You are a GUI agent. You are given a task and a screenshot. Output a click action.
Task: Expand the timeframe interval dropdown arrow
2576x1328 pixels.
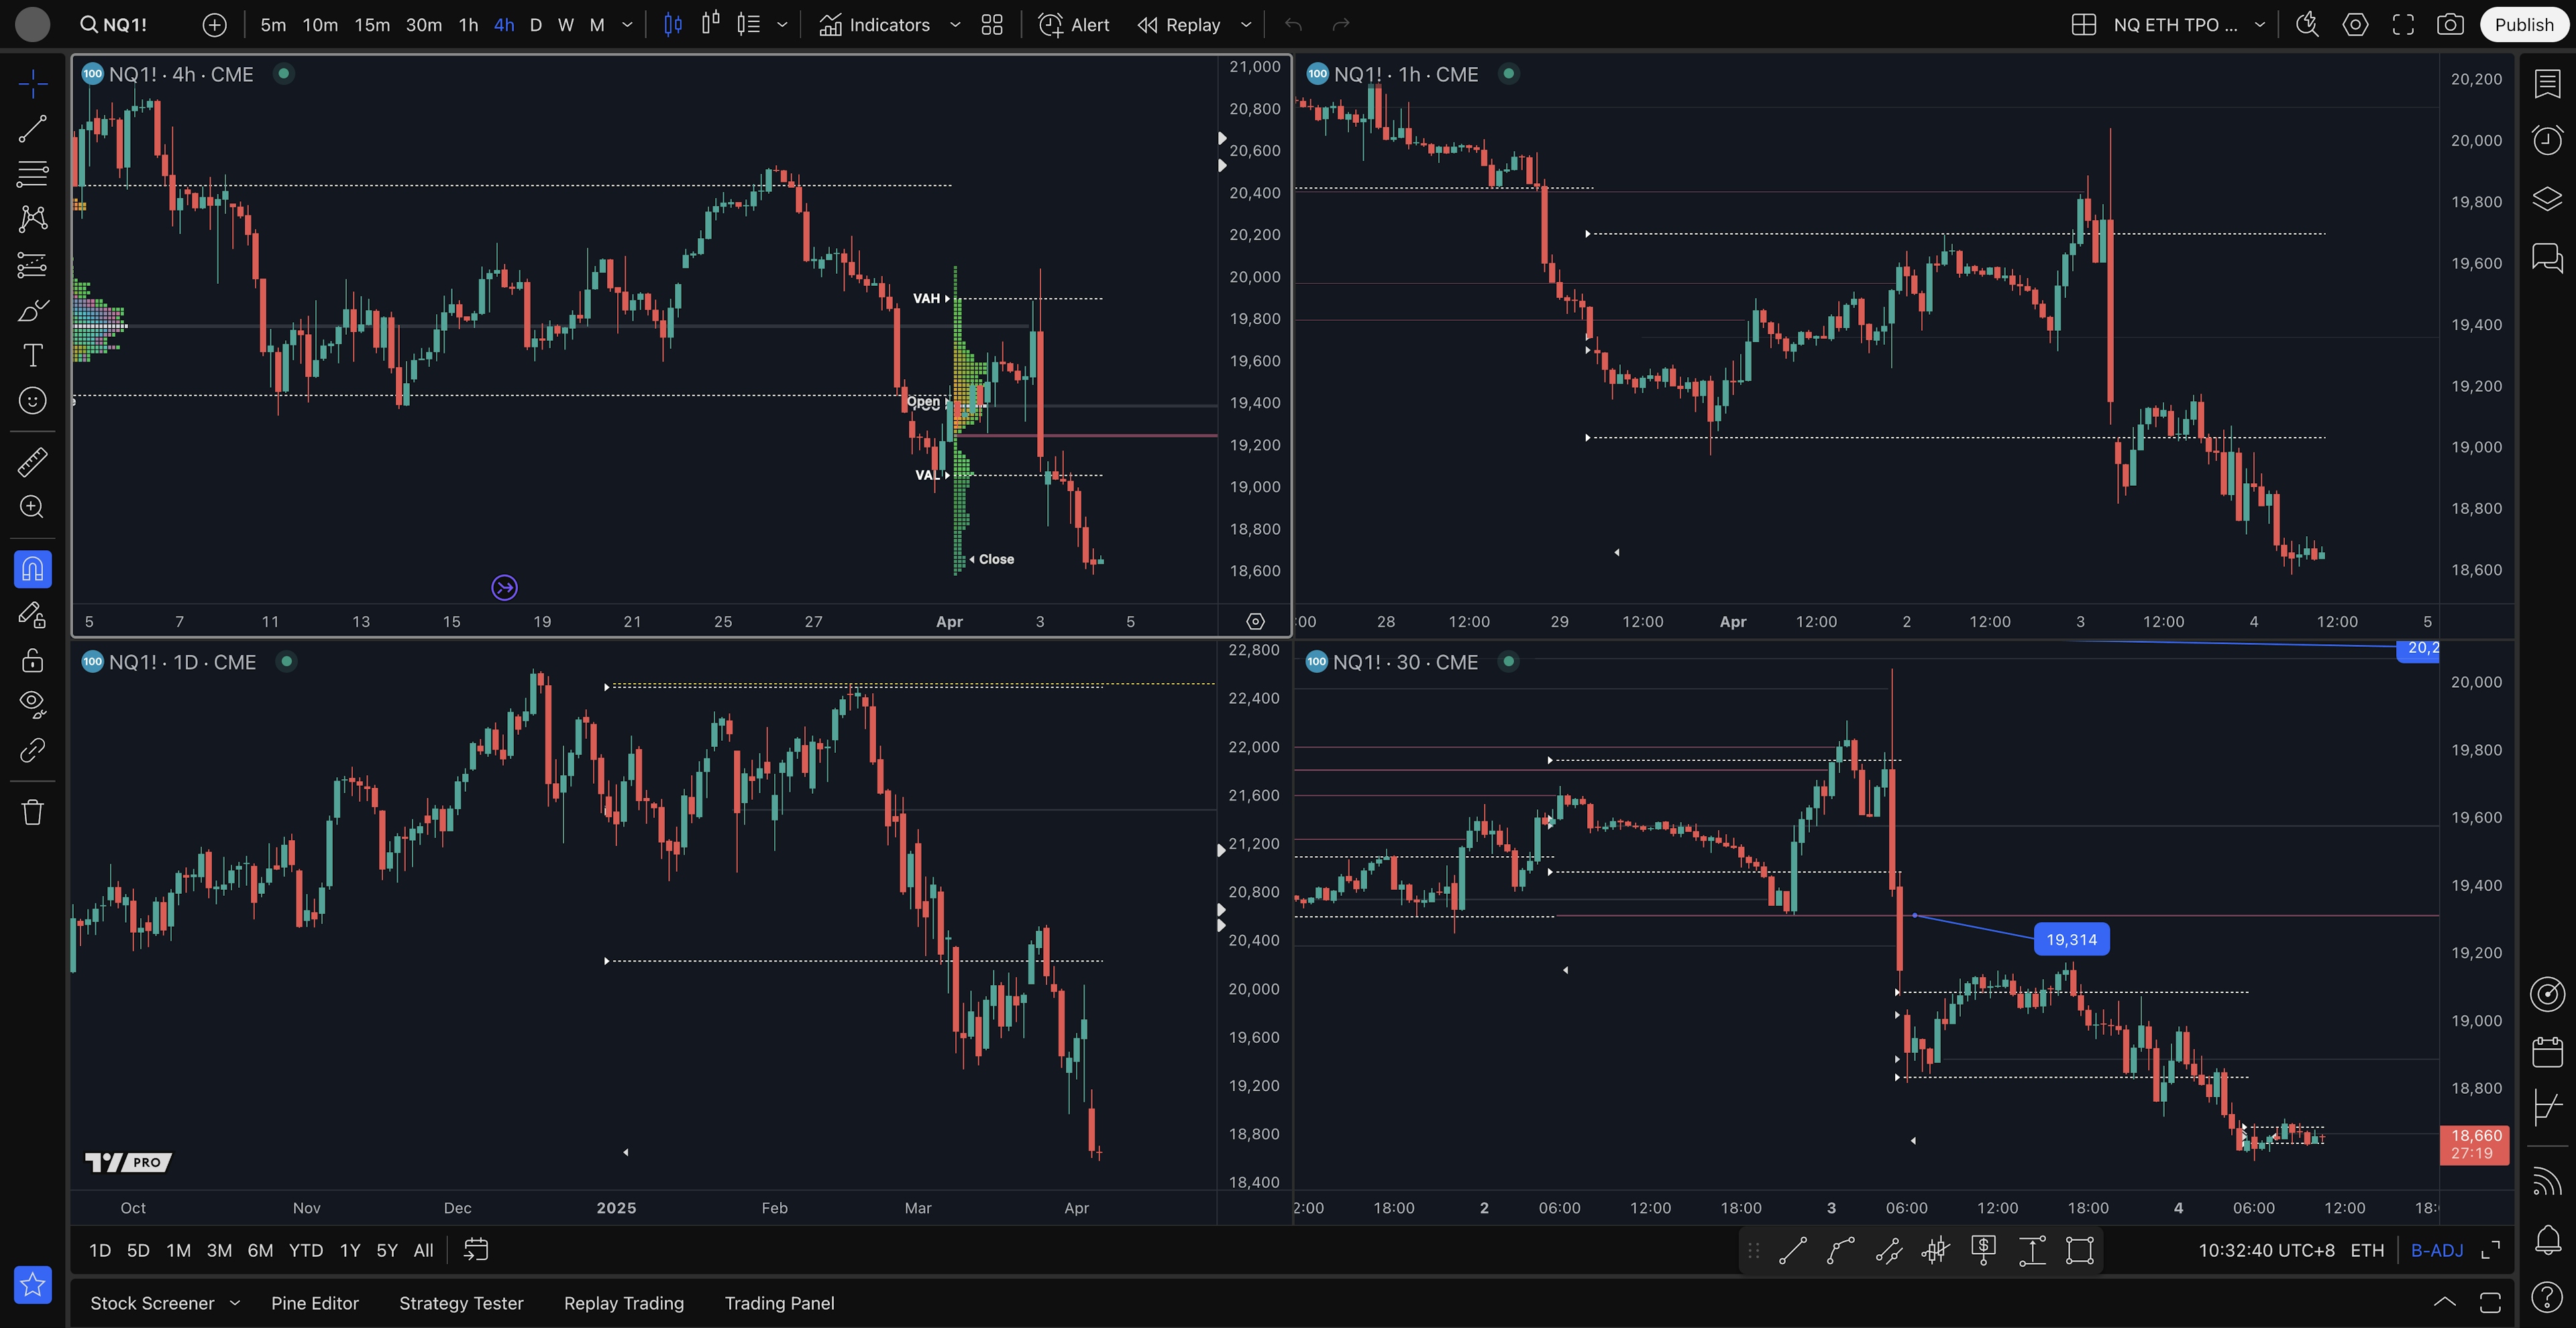point(627,25)
